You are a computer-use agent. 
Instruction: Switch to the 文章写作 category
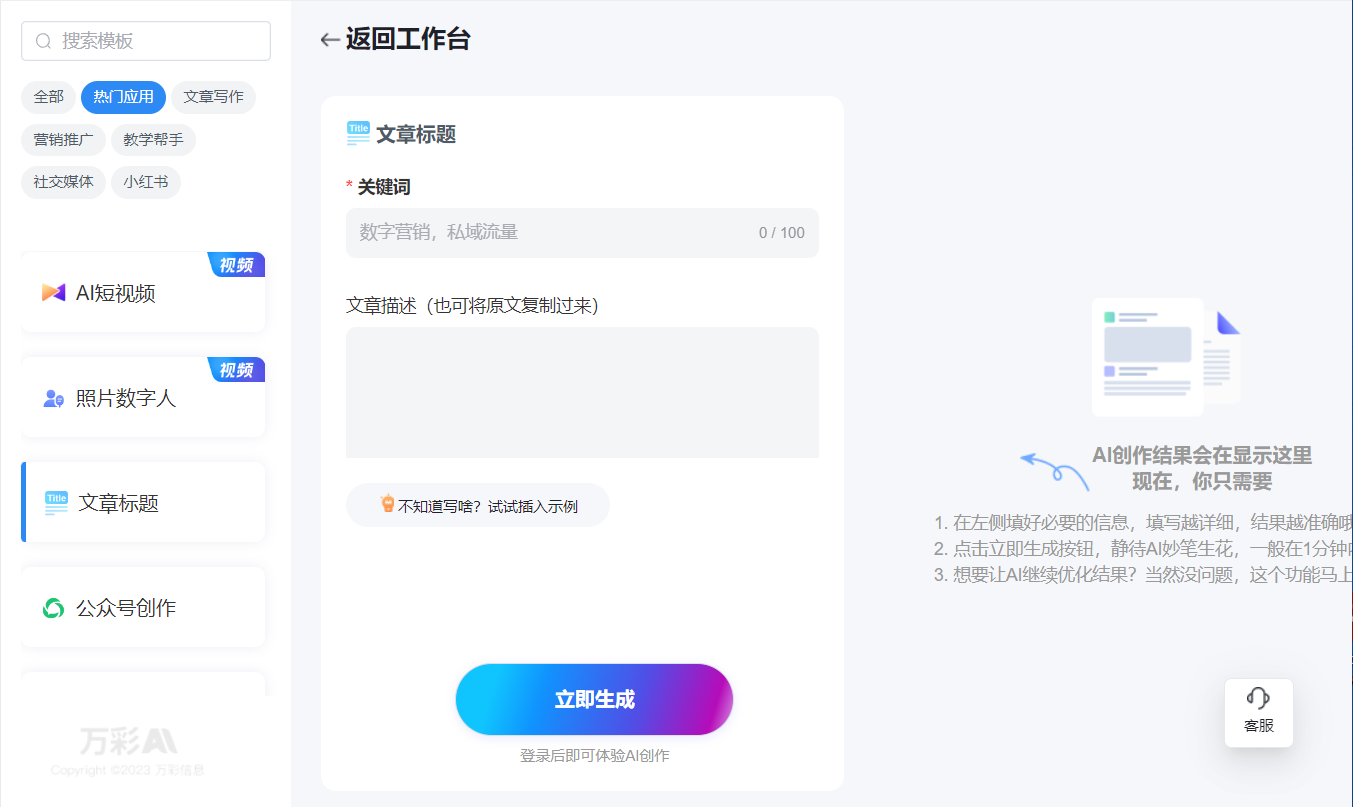pos(213,97)
